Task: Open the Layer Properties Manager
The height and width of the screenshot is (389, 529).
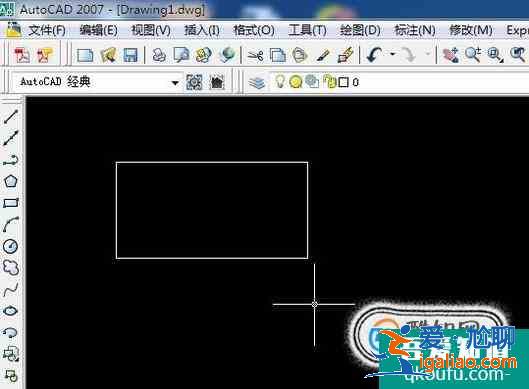Action: [x=257, y=82]
